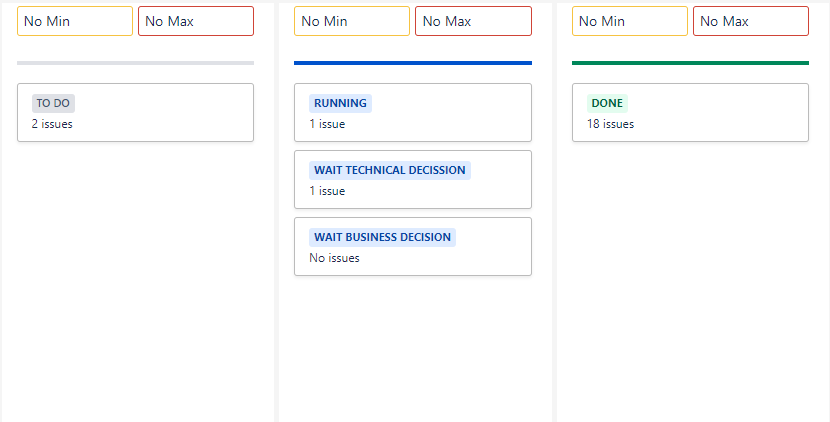
Task: Click '1 issue' under RUNNING
Action: tap(327, 124)
